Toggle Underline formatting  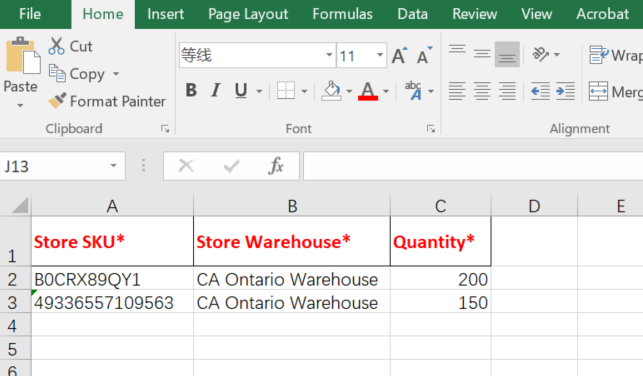point(241,90)
